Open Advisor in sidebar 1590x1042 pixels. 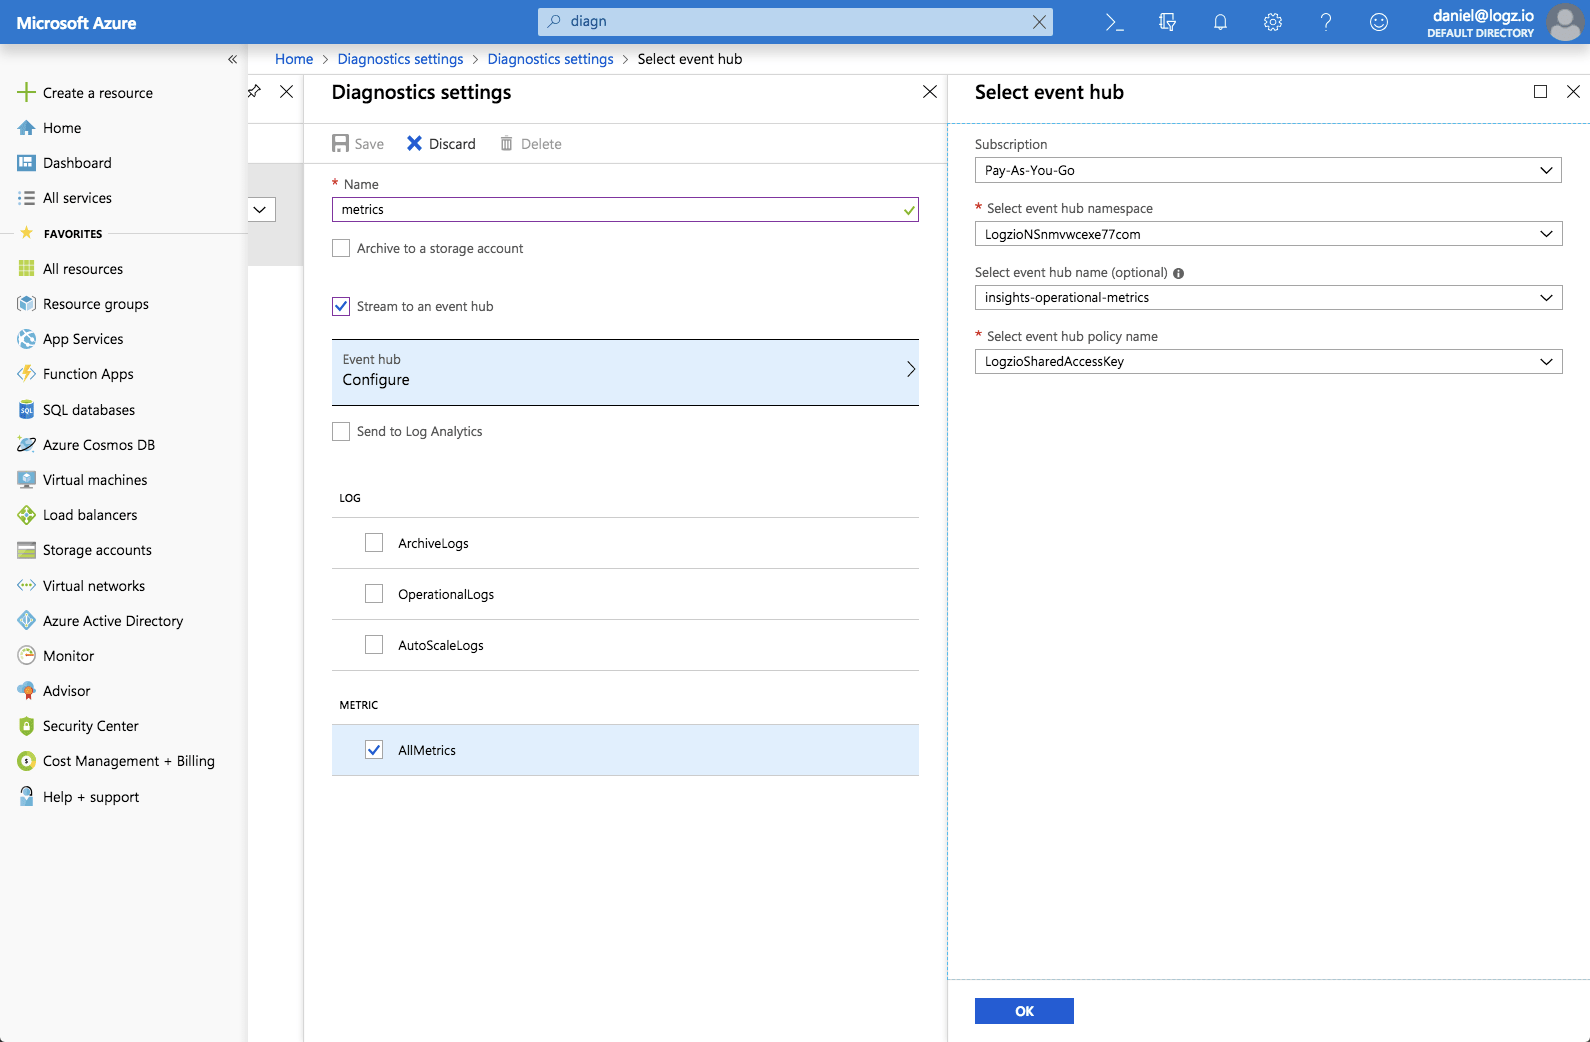click(66, 691)
